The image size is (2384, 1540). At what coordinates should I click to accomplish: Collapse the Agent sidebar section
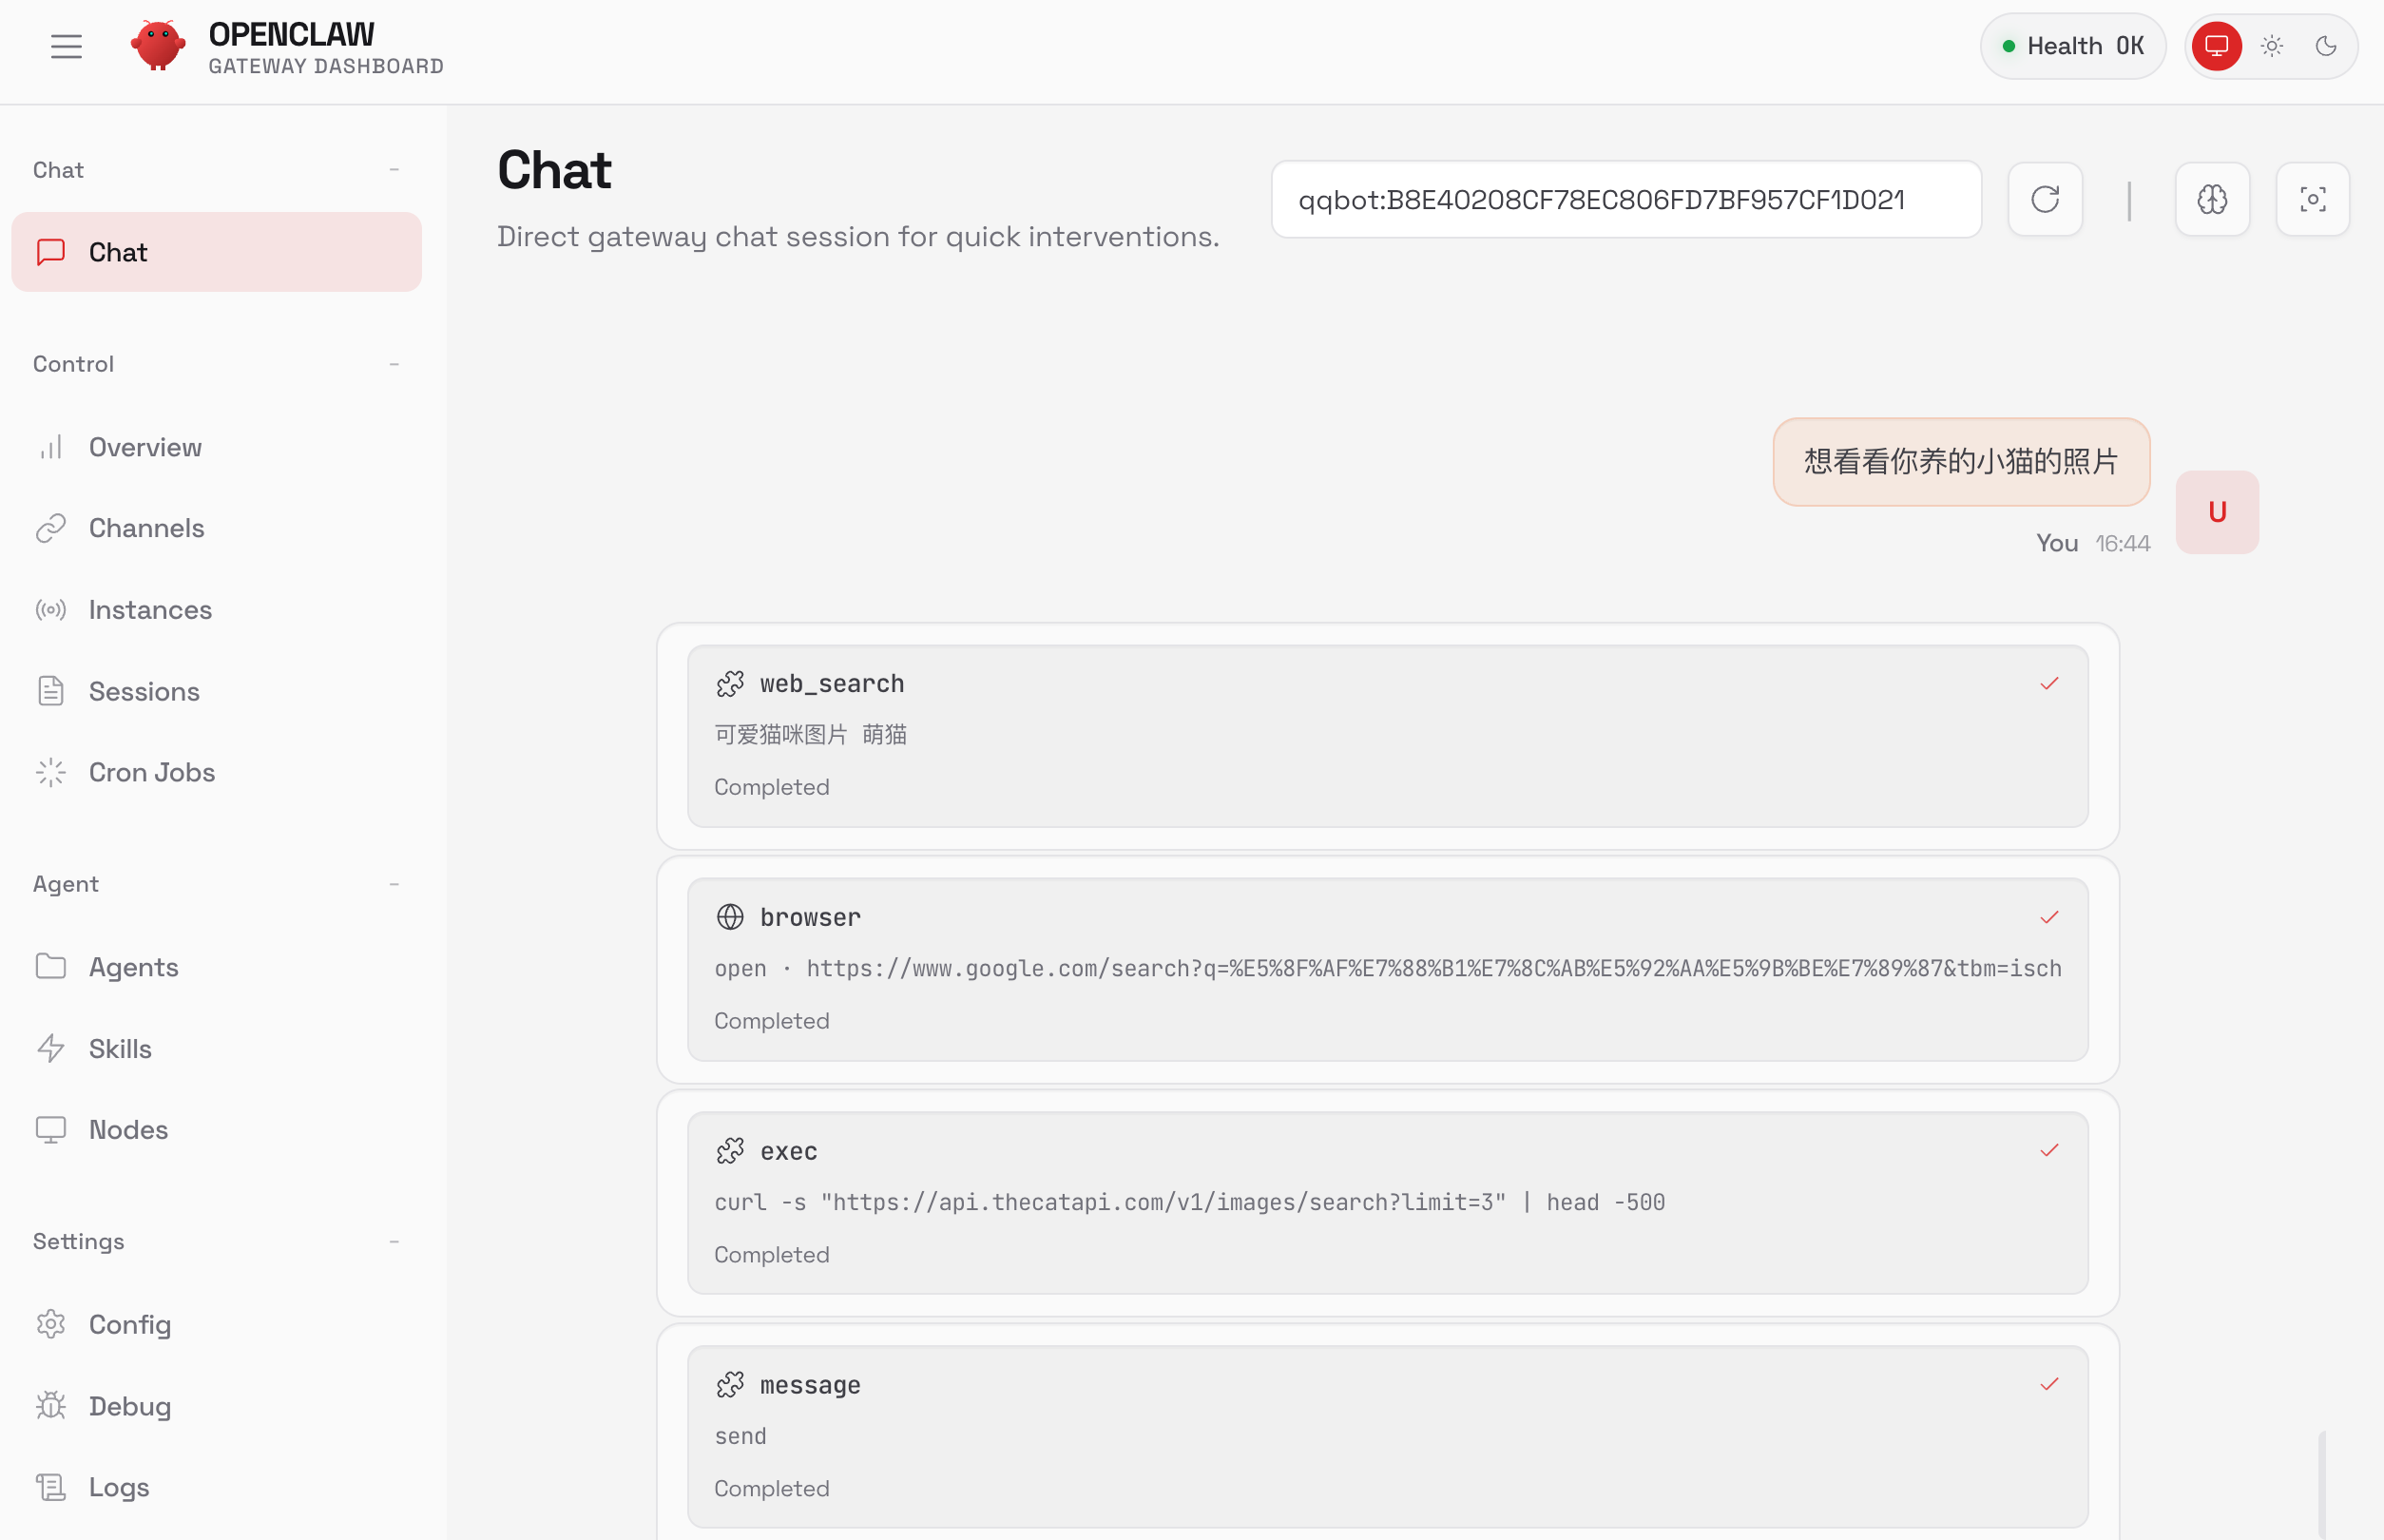tap(394, 884)
